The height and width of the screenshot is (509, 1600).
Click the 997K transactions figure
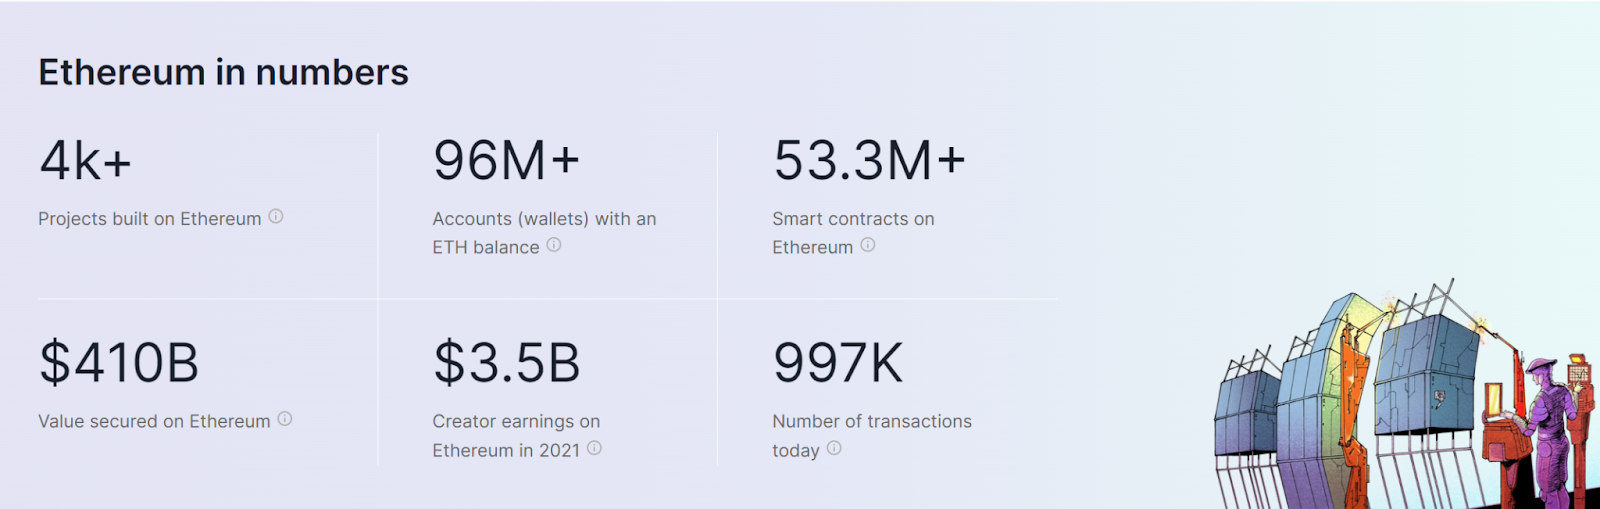tap(838, 363)
